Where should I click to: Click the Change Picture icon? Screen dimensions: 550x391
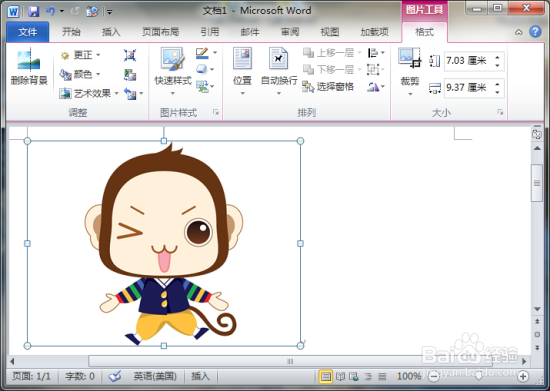pyautogui.click(x=130, y=74)
